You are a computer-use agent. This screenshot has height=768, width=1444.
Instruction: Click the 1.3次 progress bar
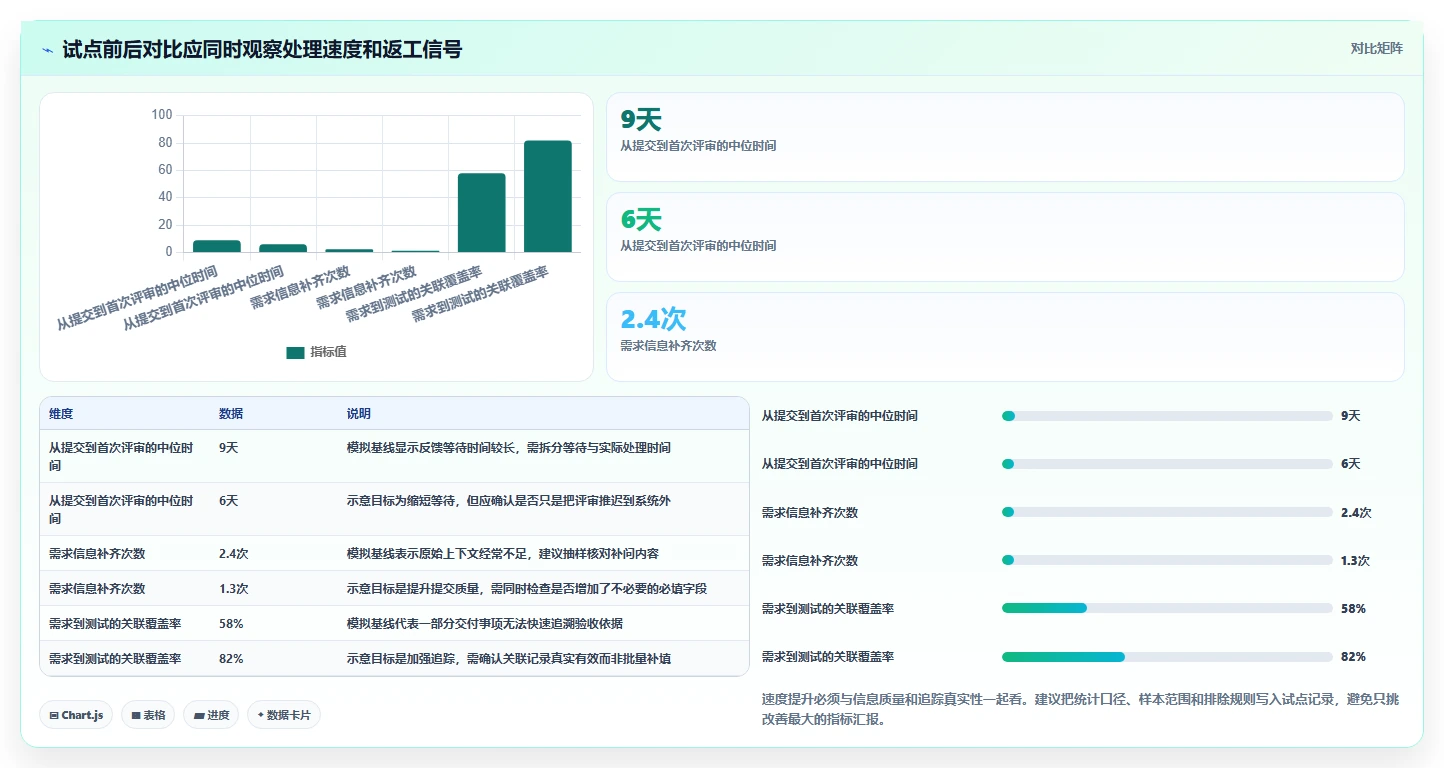click(1167, 560)
